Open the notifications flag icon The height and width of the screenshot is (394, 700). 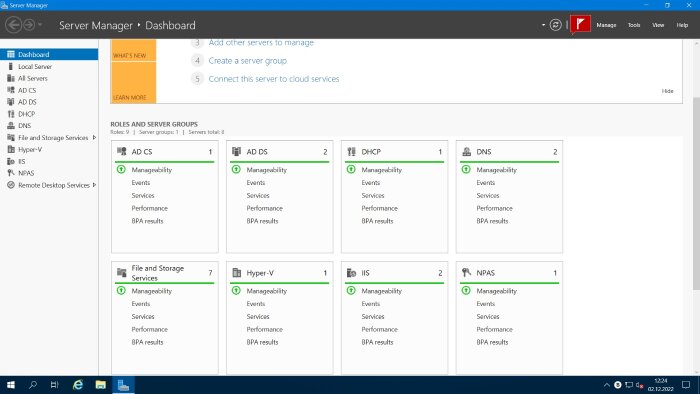pos(580,24)
